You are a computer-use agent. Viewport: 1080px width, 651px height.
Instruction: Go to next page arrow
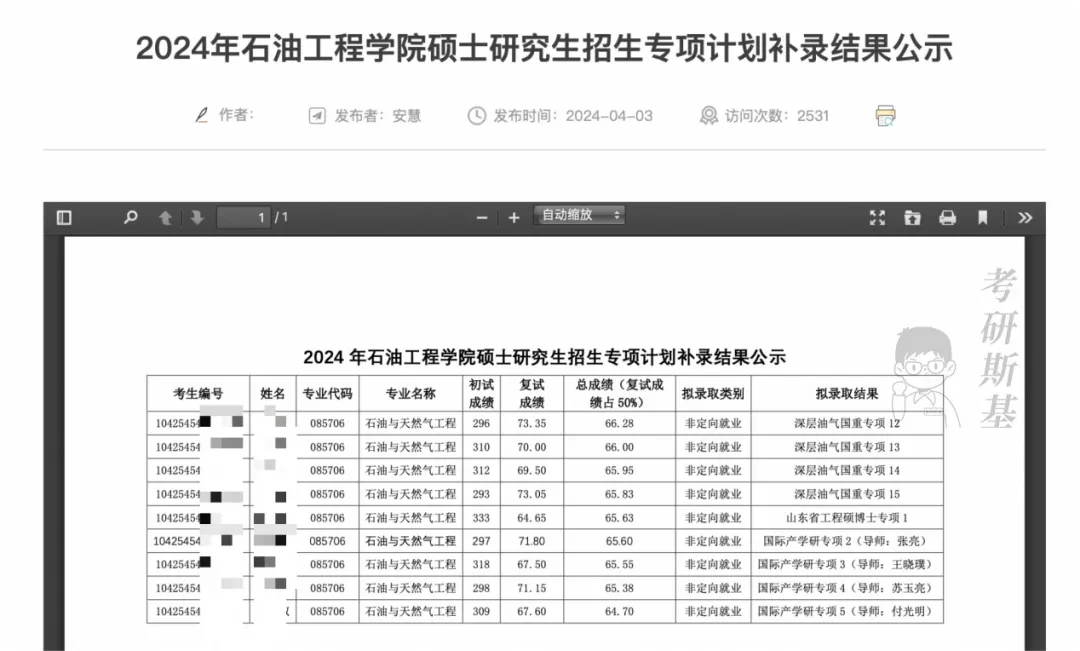197,217
